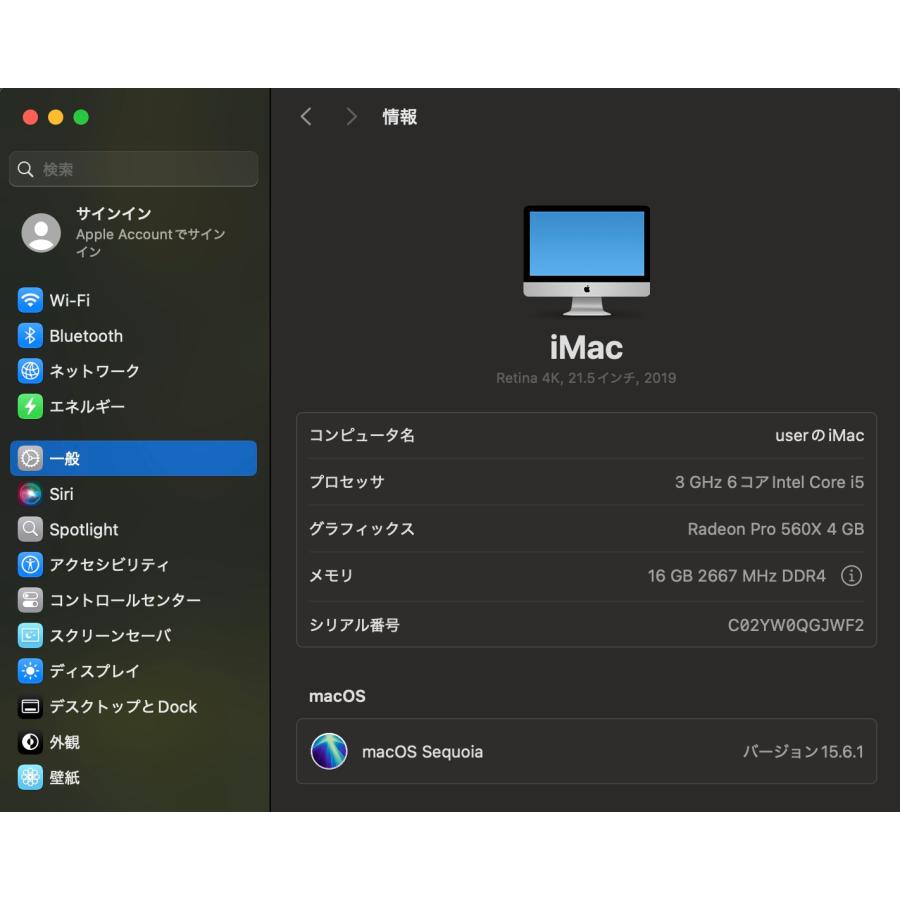Image resolution: width=900 pixels, height=900 pixels.
Task: Open ディスプレイ settings icon
Action: 28,671
